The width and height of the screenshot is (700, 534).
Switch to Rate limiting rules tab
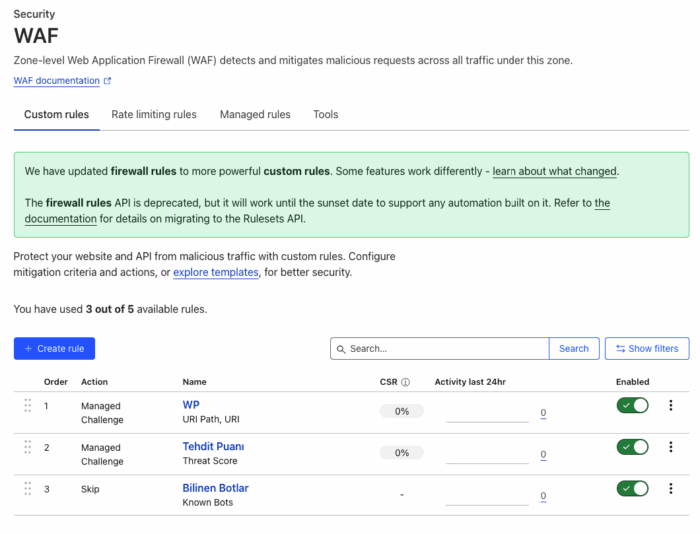point(154,115)
